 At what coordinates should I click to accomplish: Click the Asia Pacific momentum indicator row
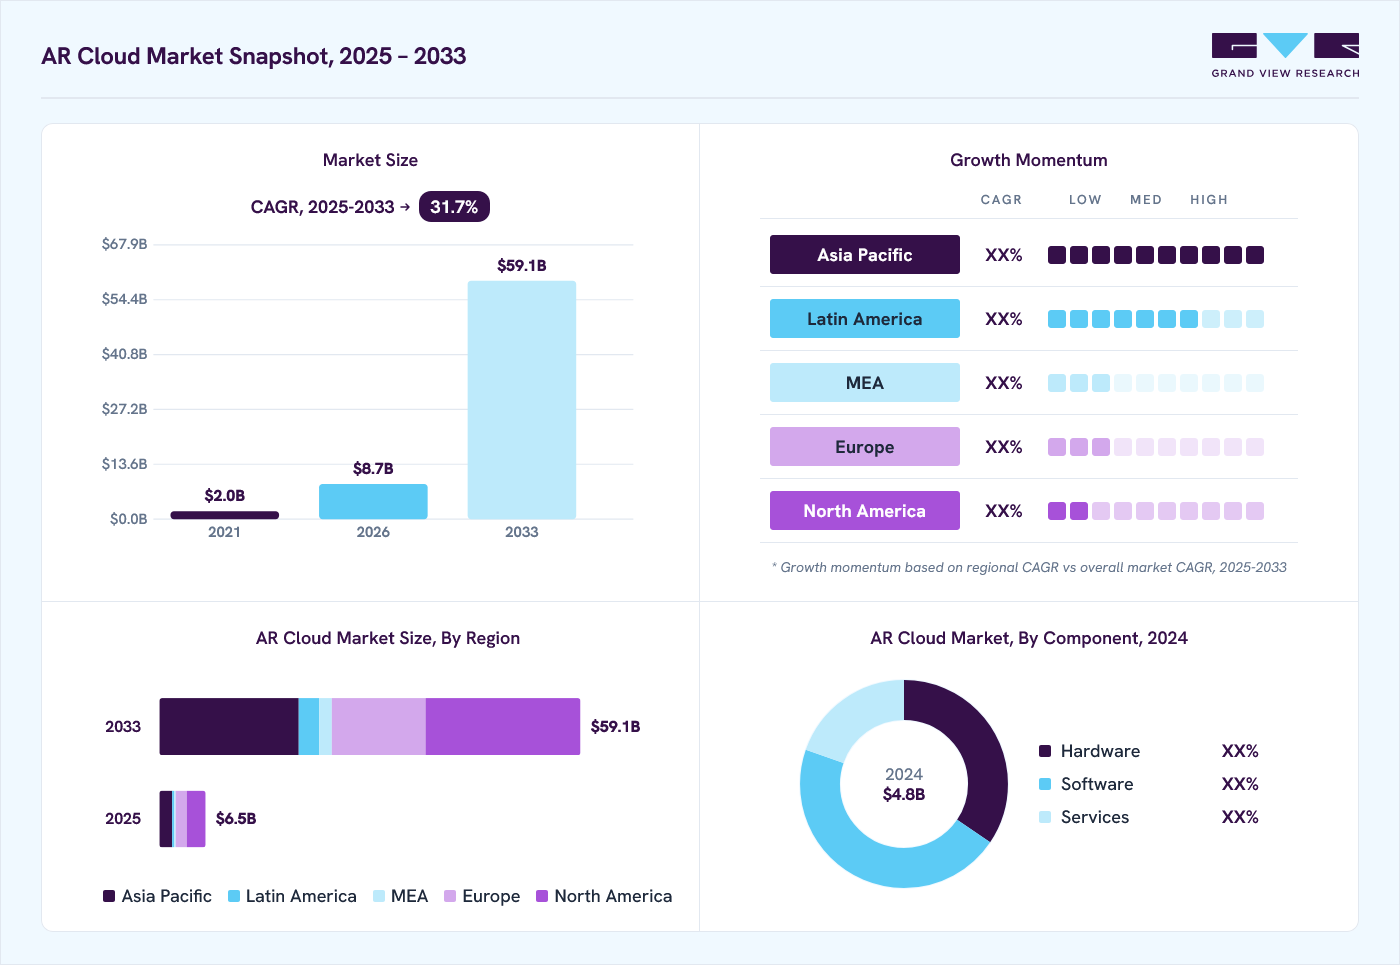1156,255
